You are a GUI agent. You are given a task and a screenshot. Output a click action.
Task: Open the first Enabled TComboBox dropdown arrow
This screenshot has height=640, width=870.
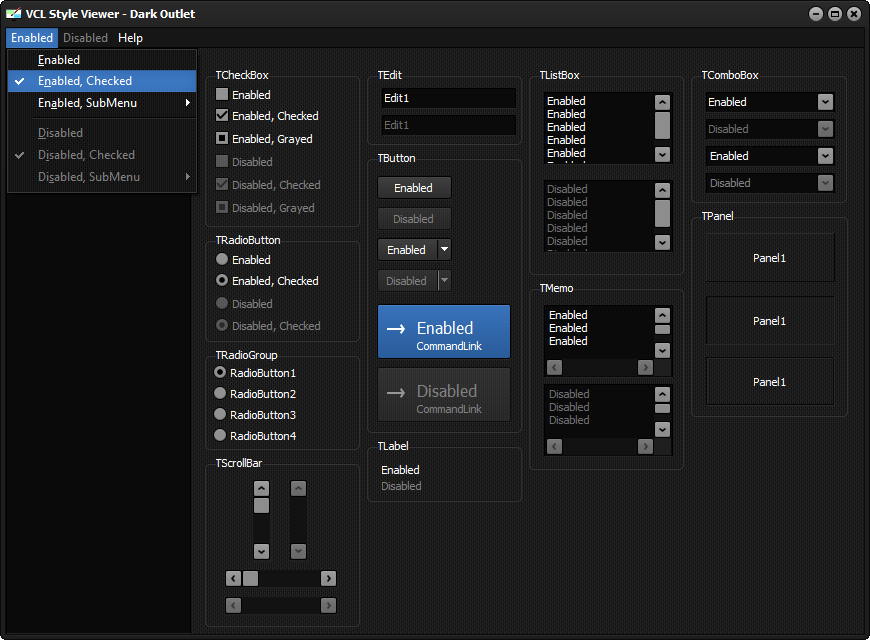coord(825,102)
